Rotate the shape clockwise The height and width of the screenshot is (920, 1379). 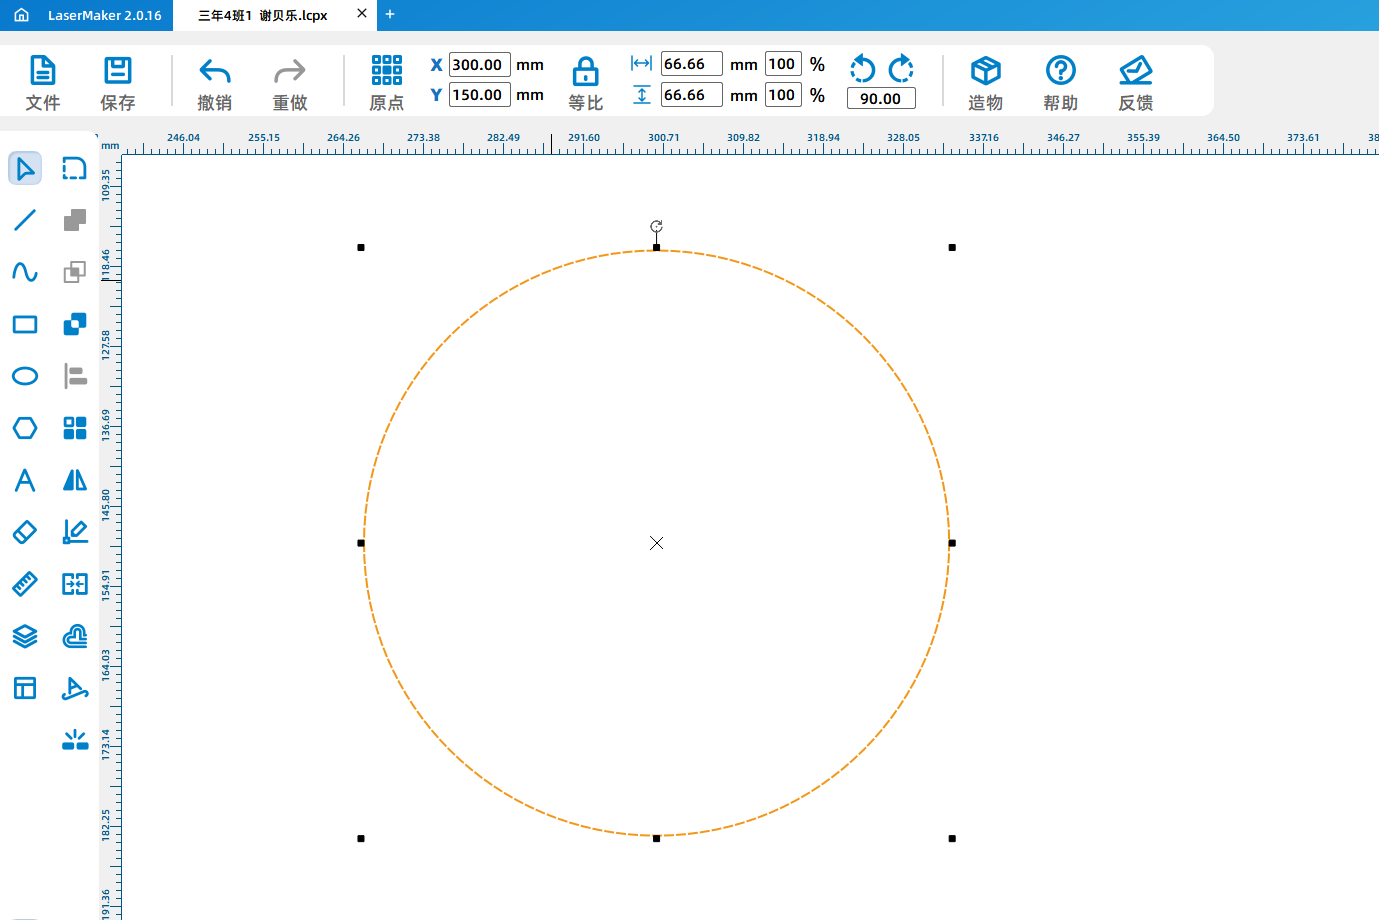pyautogui.click(x=901, y=68)
